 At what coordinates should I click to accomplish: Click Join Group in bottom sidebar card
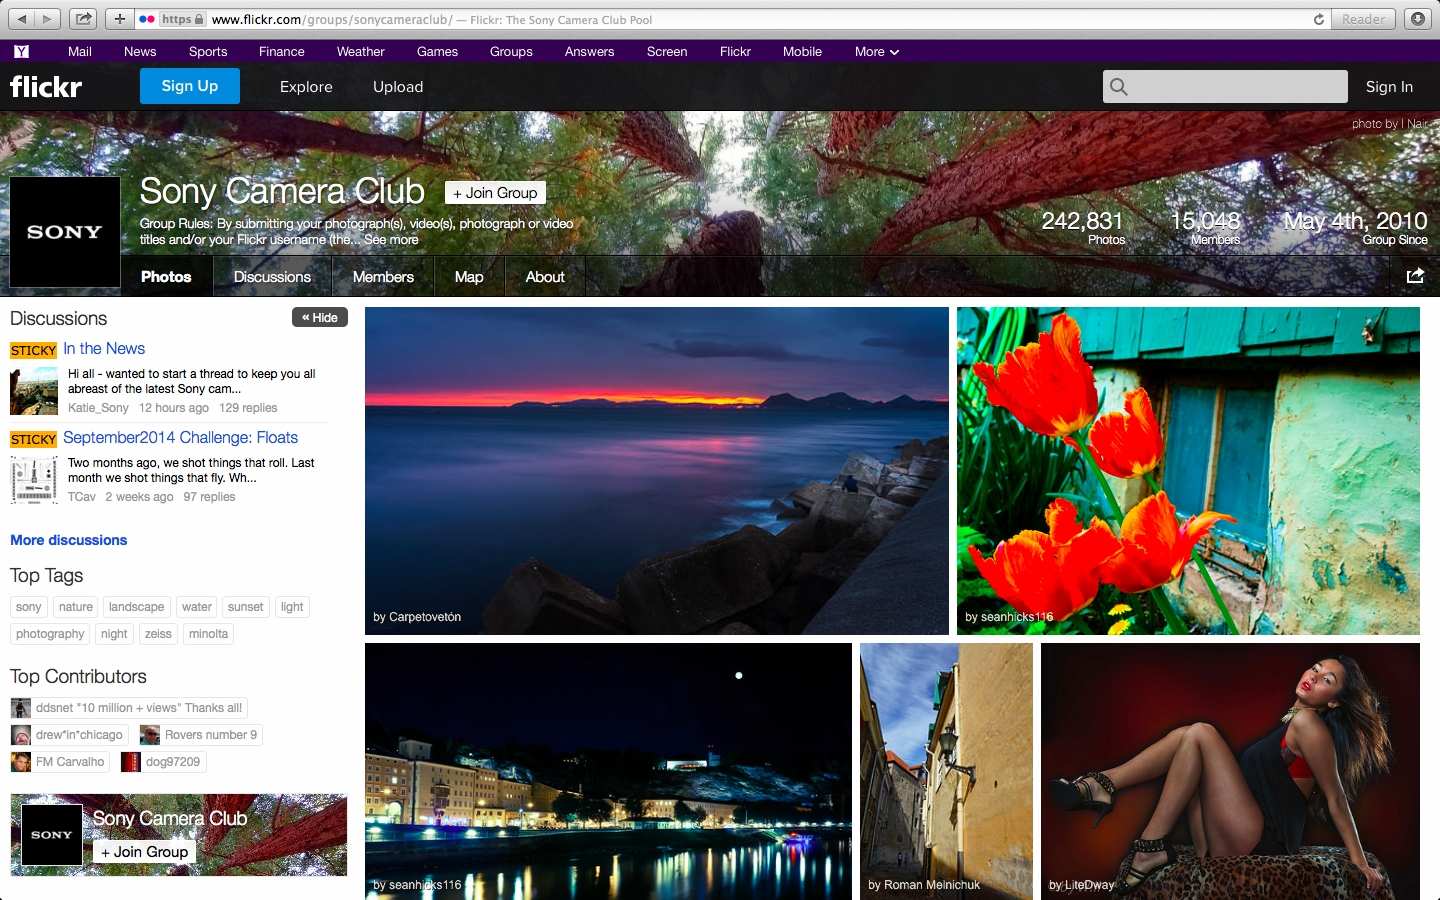click(145, 852)
